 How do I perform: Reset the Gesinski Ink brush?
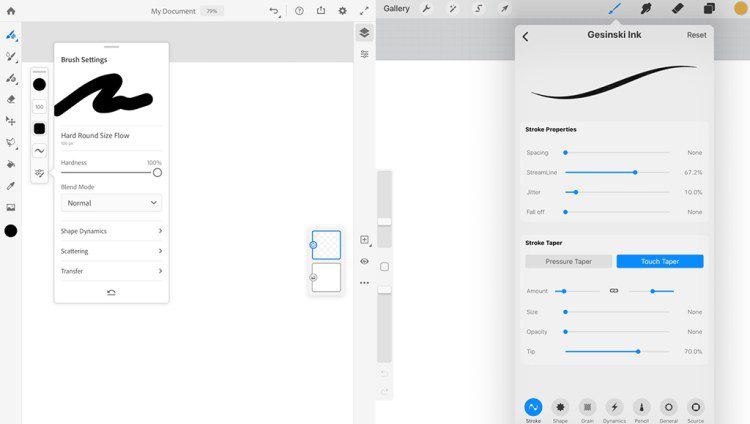coord(696,35)
